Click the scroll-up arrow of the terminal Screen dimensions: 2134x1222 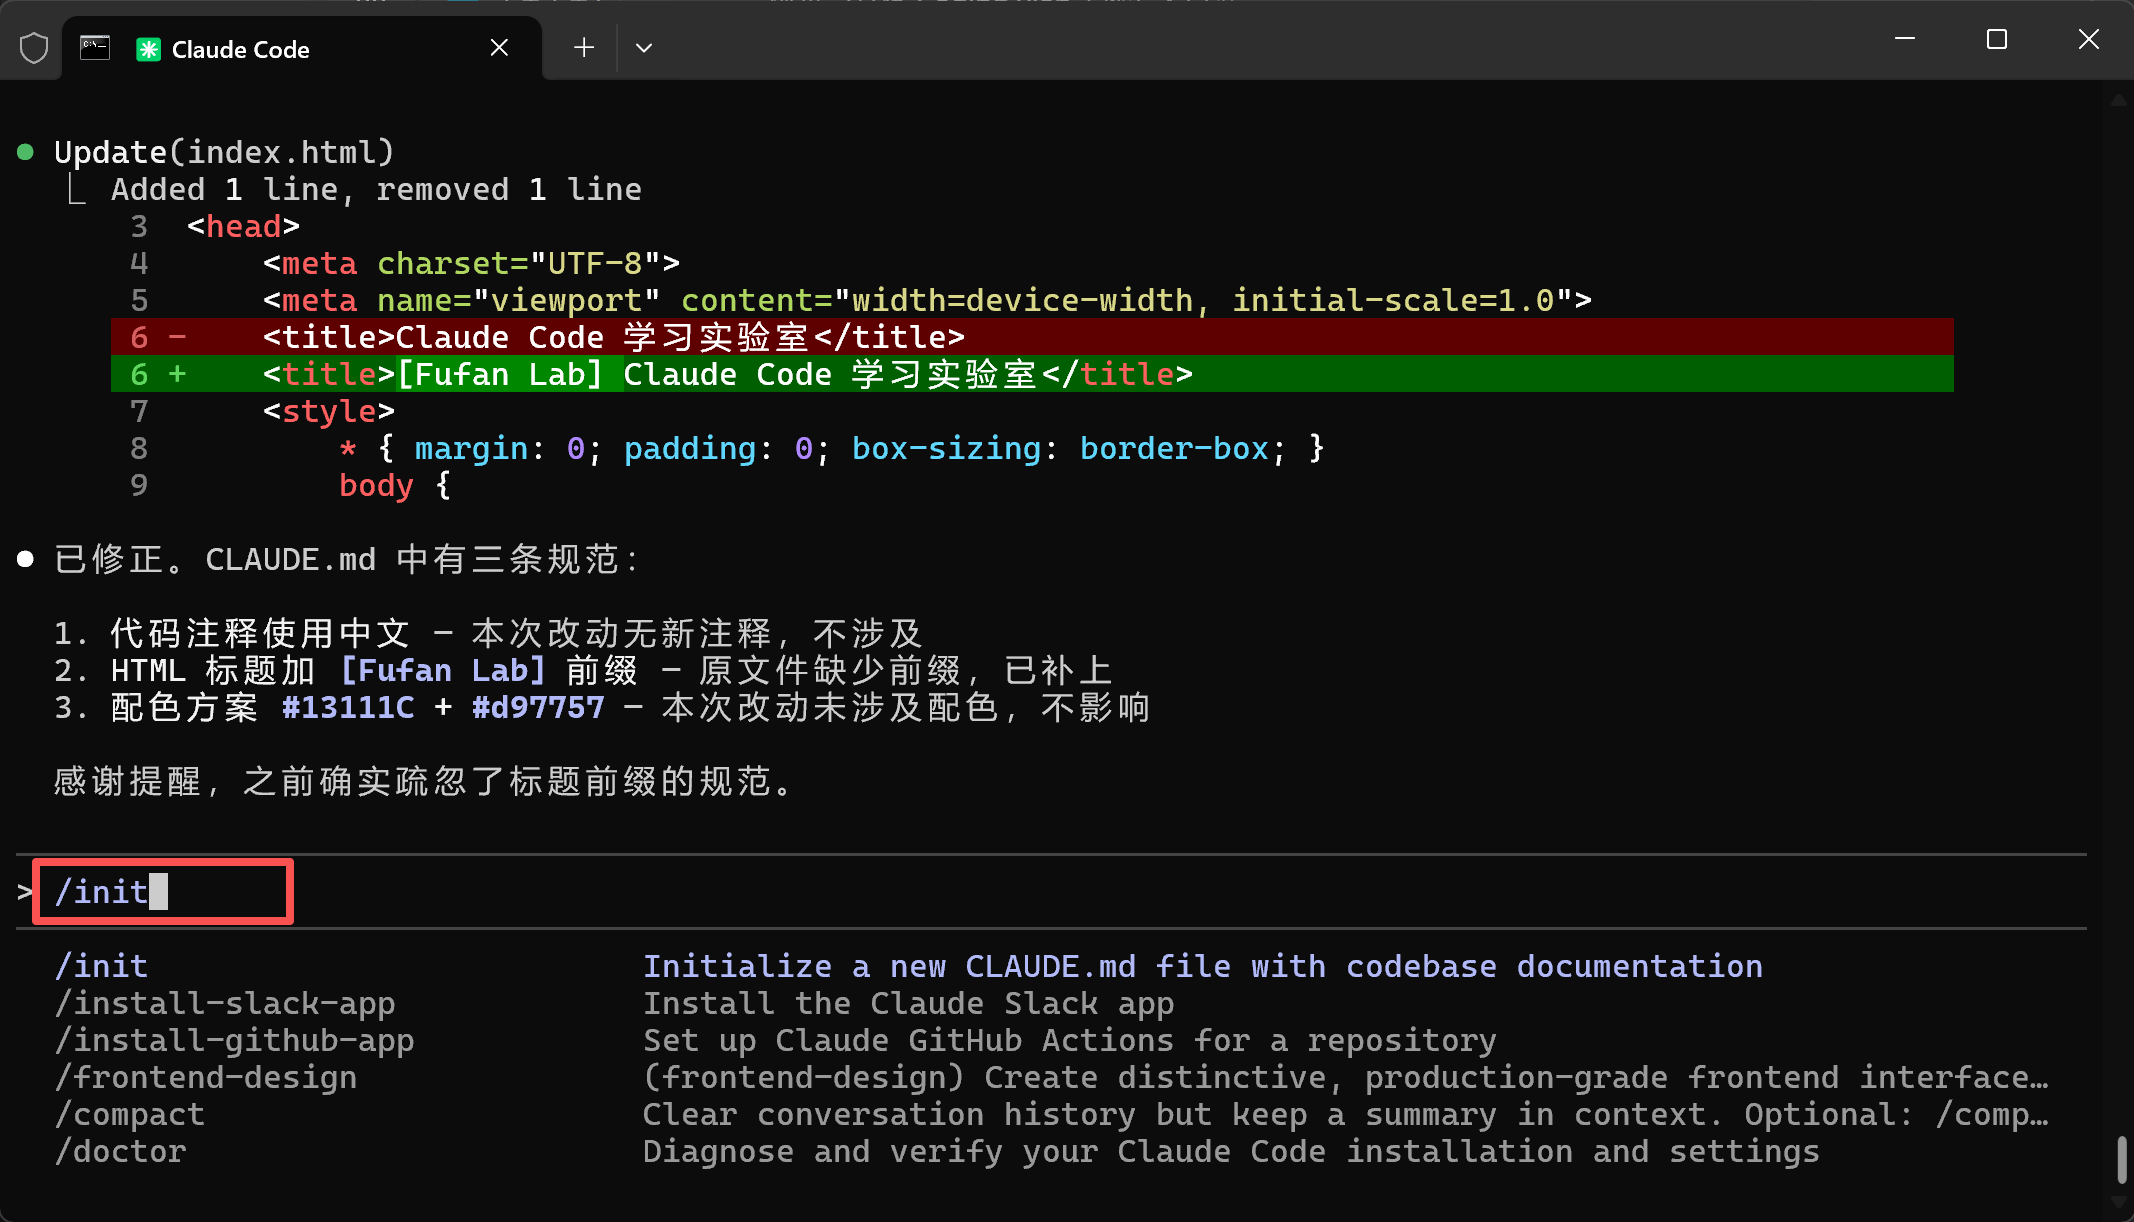coord(2118,100)
